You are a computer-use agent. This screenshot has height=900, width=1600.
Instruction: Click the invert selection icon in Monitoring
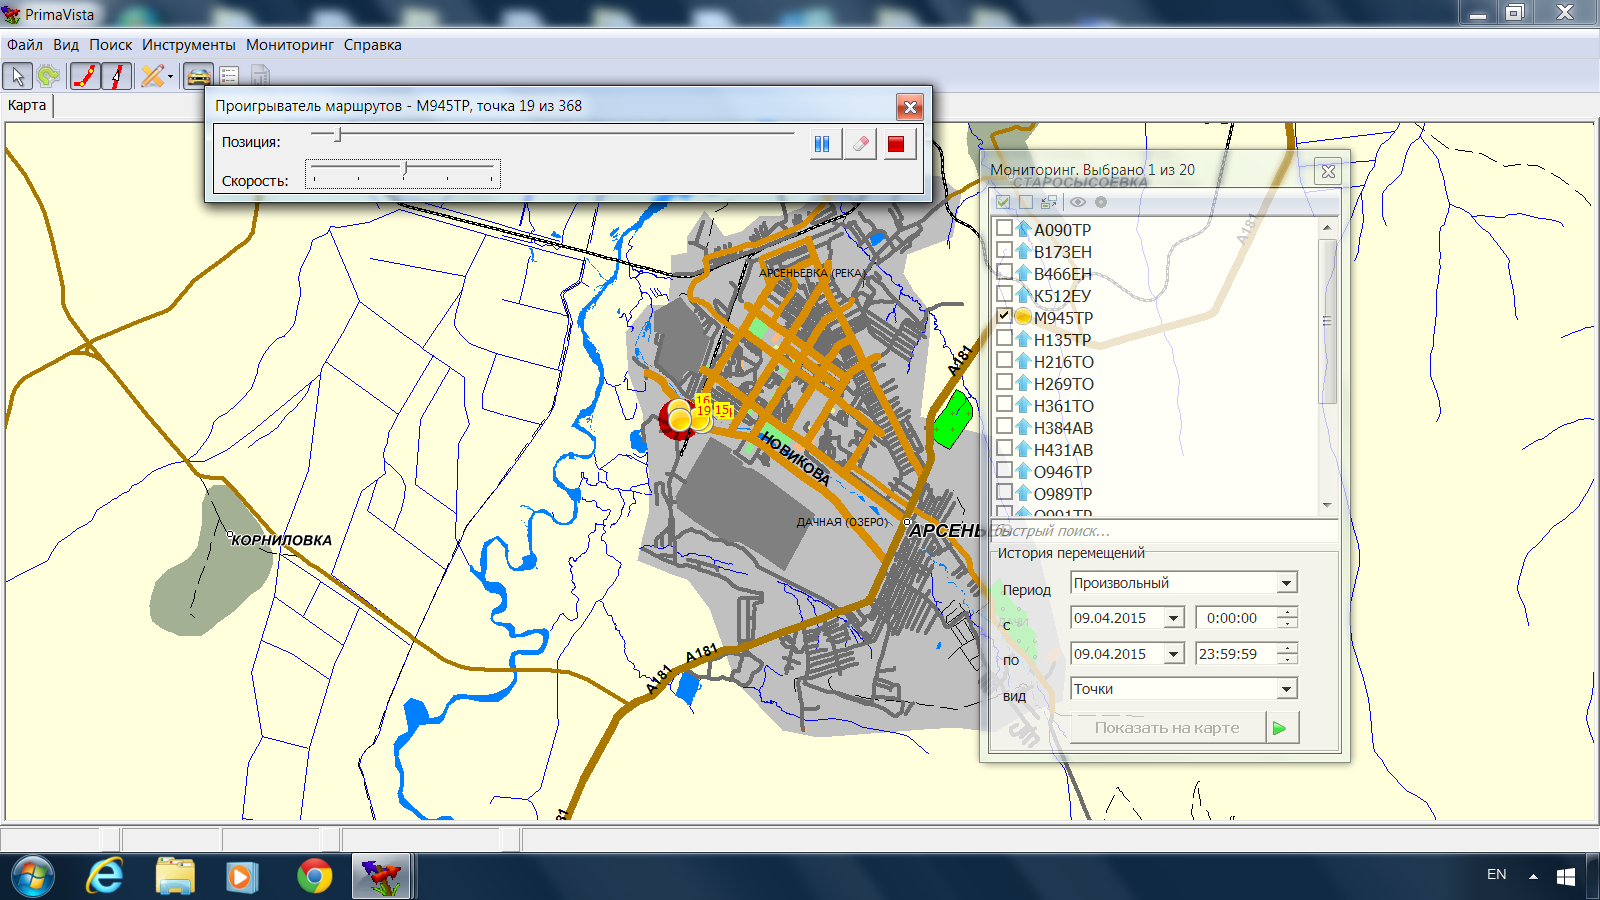(1048, 202)
